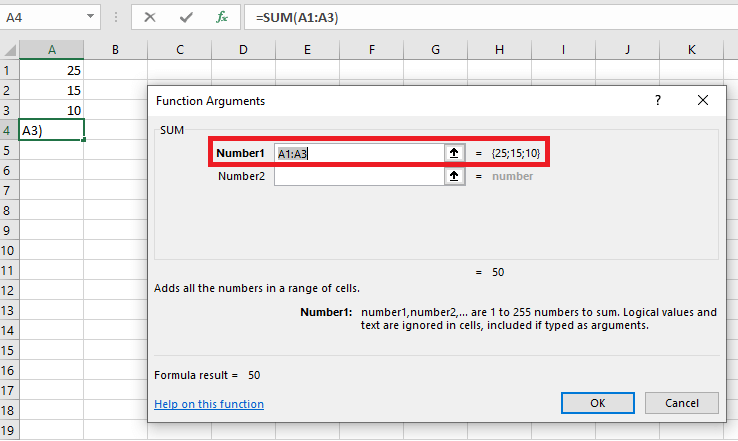
Task: Click the Insert Function fx icon
Action: (222, 17)
